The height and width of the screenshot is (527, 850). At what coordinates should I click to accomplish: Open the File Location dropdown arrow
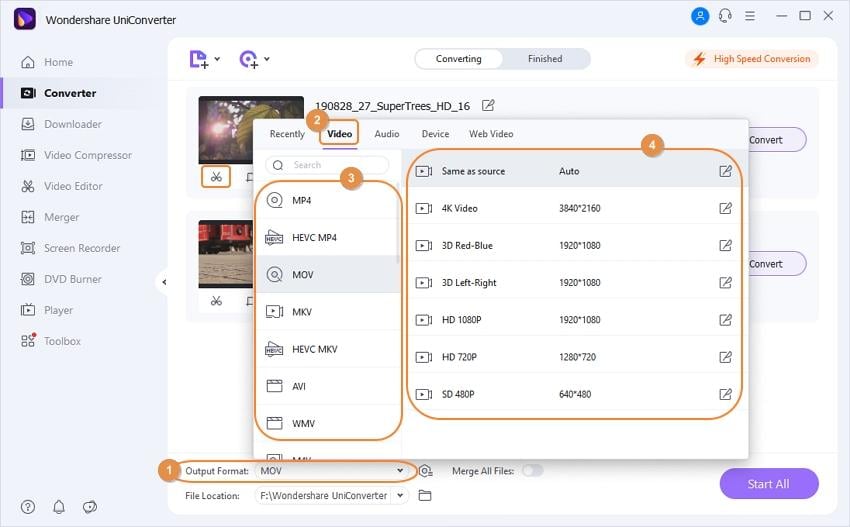[x=400, y=495]
